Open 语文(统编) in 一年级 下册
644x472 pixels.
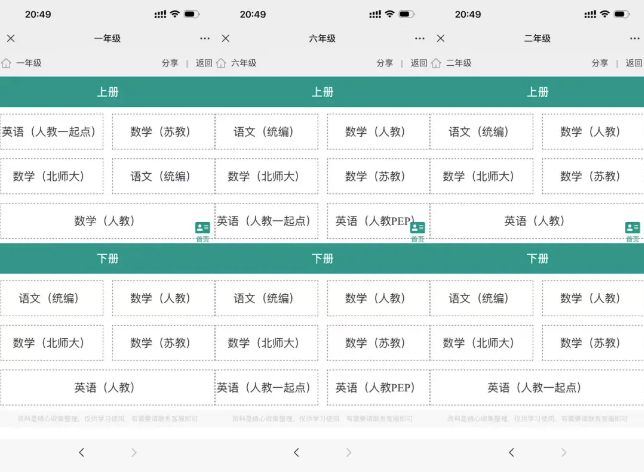[x=52, y=298]
